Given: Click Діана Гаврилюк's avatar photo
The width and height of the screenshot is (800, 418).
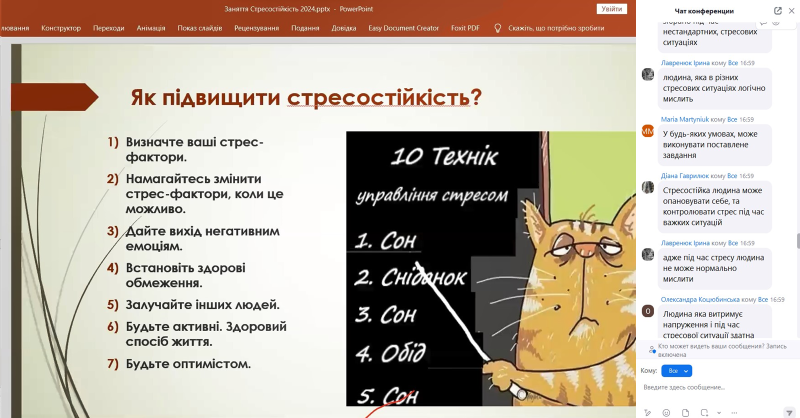Looking at the screenshot, I should pyautogui.click(x=648, y=187).
